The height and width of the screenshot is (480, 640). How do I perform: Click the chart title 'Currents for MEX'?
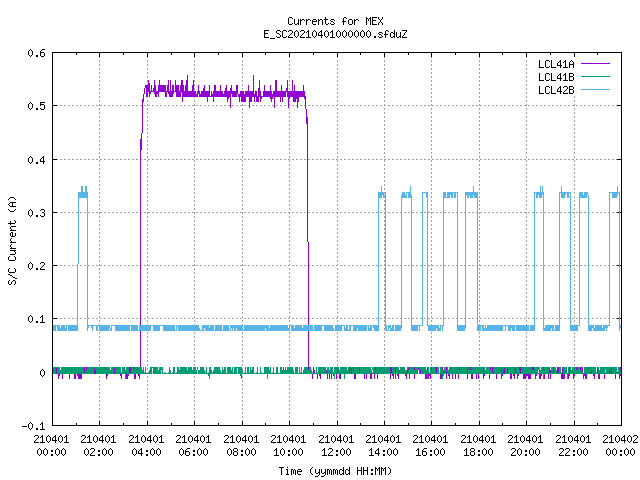pos(335,21)
